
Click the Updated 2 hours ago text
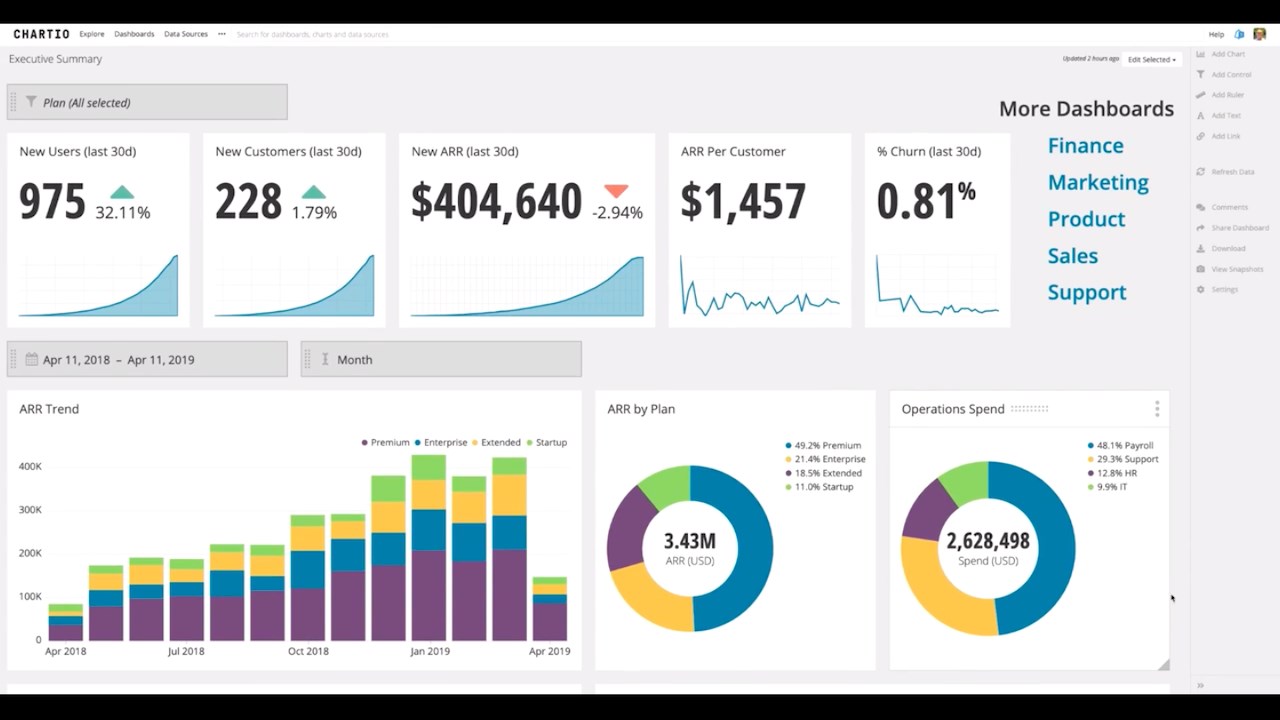coord(1091,59)
